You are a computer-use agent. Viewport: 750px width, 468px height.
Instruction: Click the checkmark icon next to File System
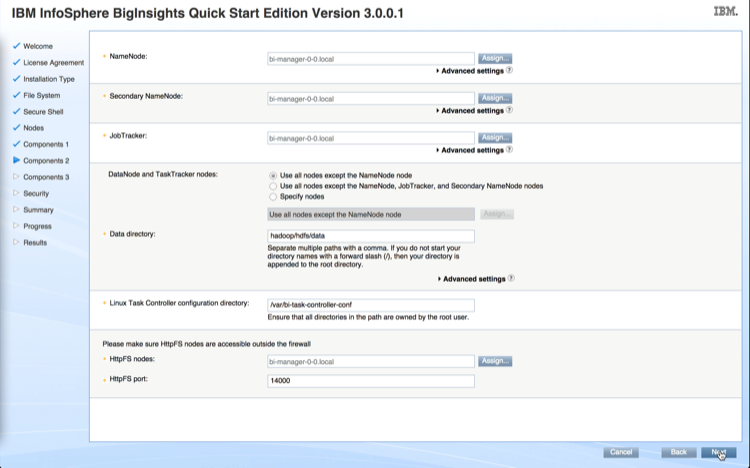pos(17,95)
